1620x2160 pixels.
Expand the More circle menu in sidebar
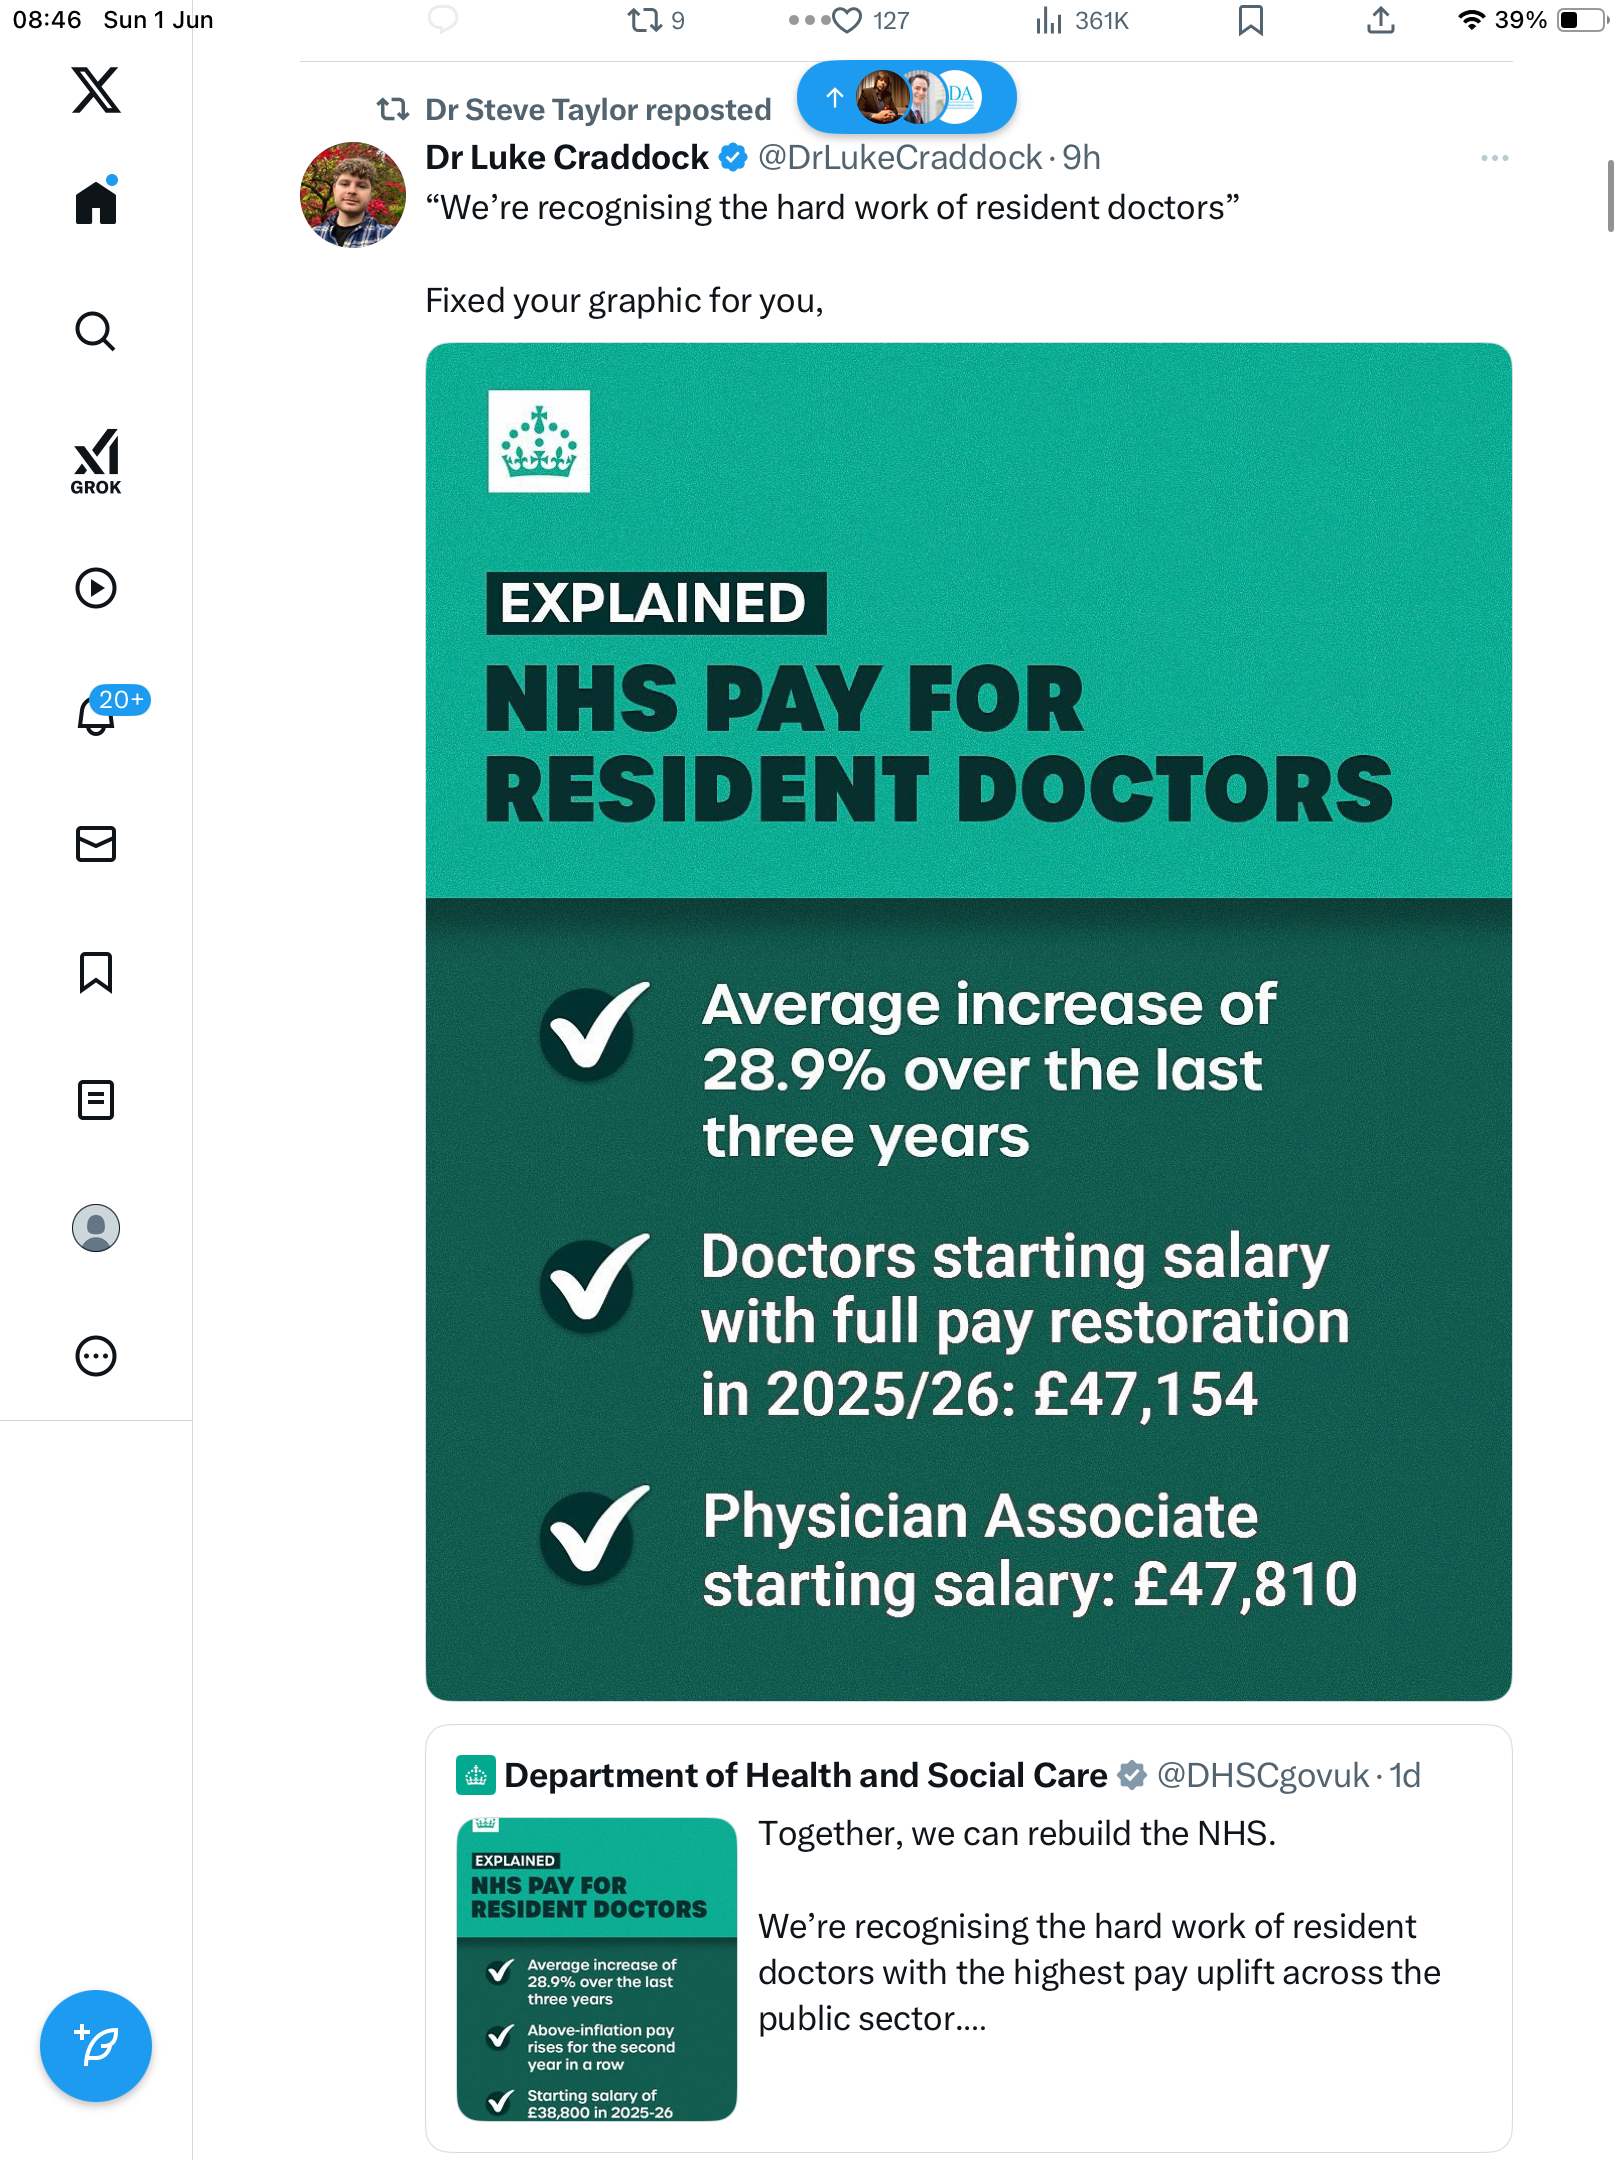(96, 1356)
